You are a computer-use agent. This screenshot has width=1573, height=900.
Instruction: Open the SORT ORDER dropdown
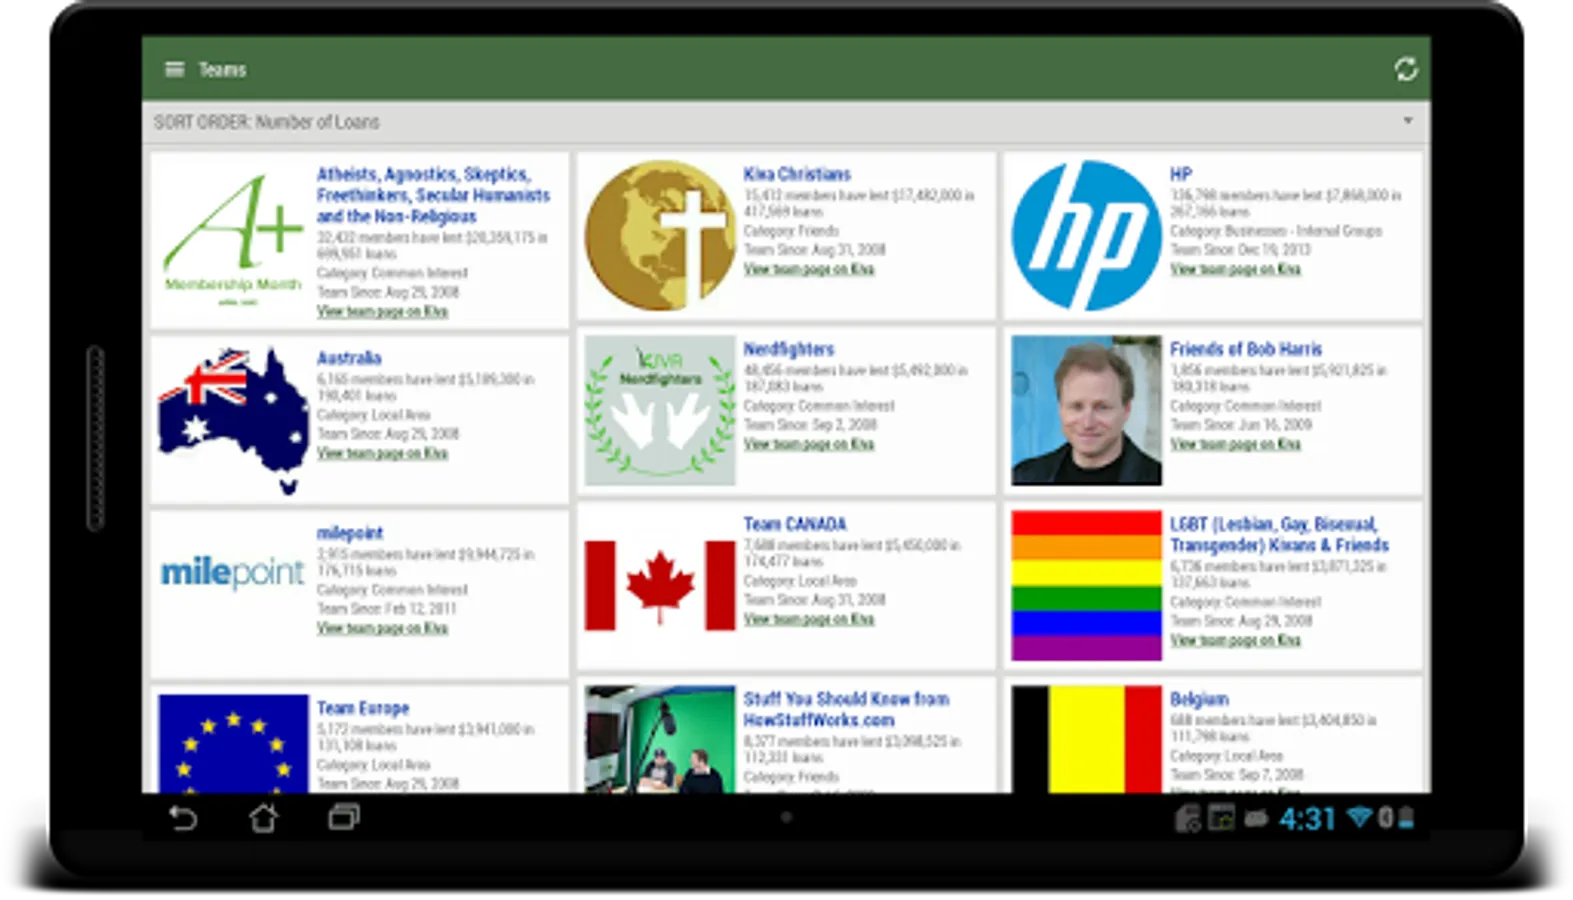tap(786, 122)
